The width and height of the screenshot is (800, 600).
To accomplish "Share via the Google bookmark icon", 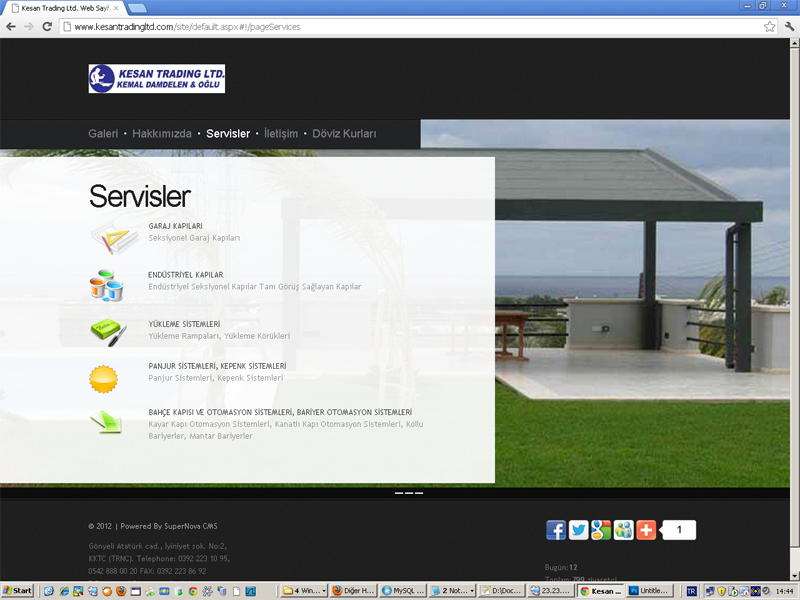I will point(601,530).
